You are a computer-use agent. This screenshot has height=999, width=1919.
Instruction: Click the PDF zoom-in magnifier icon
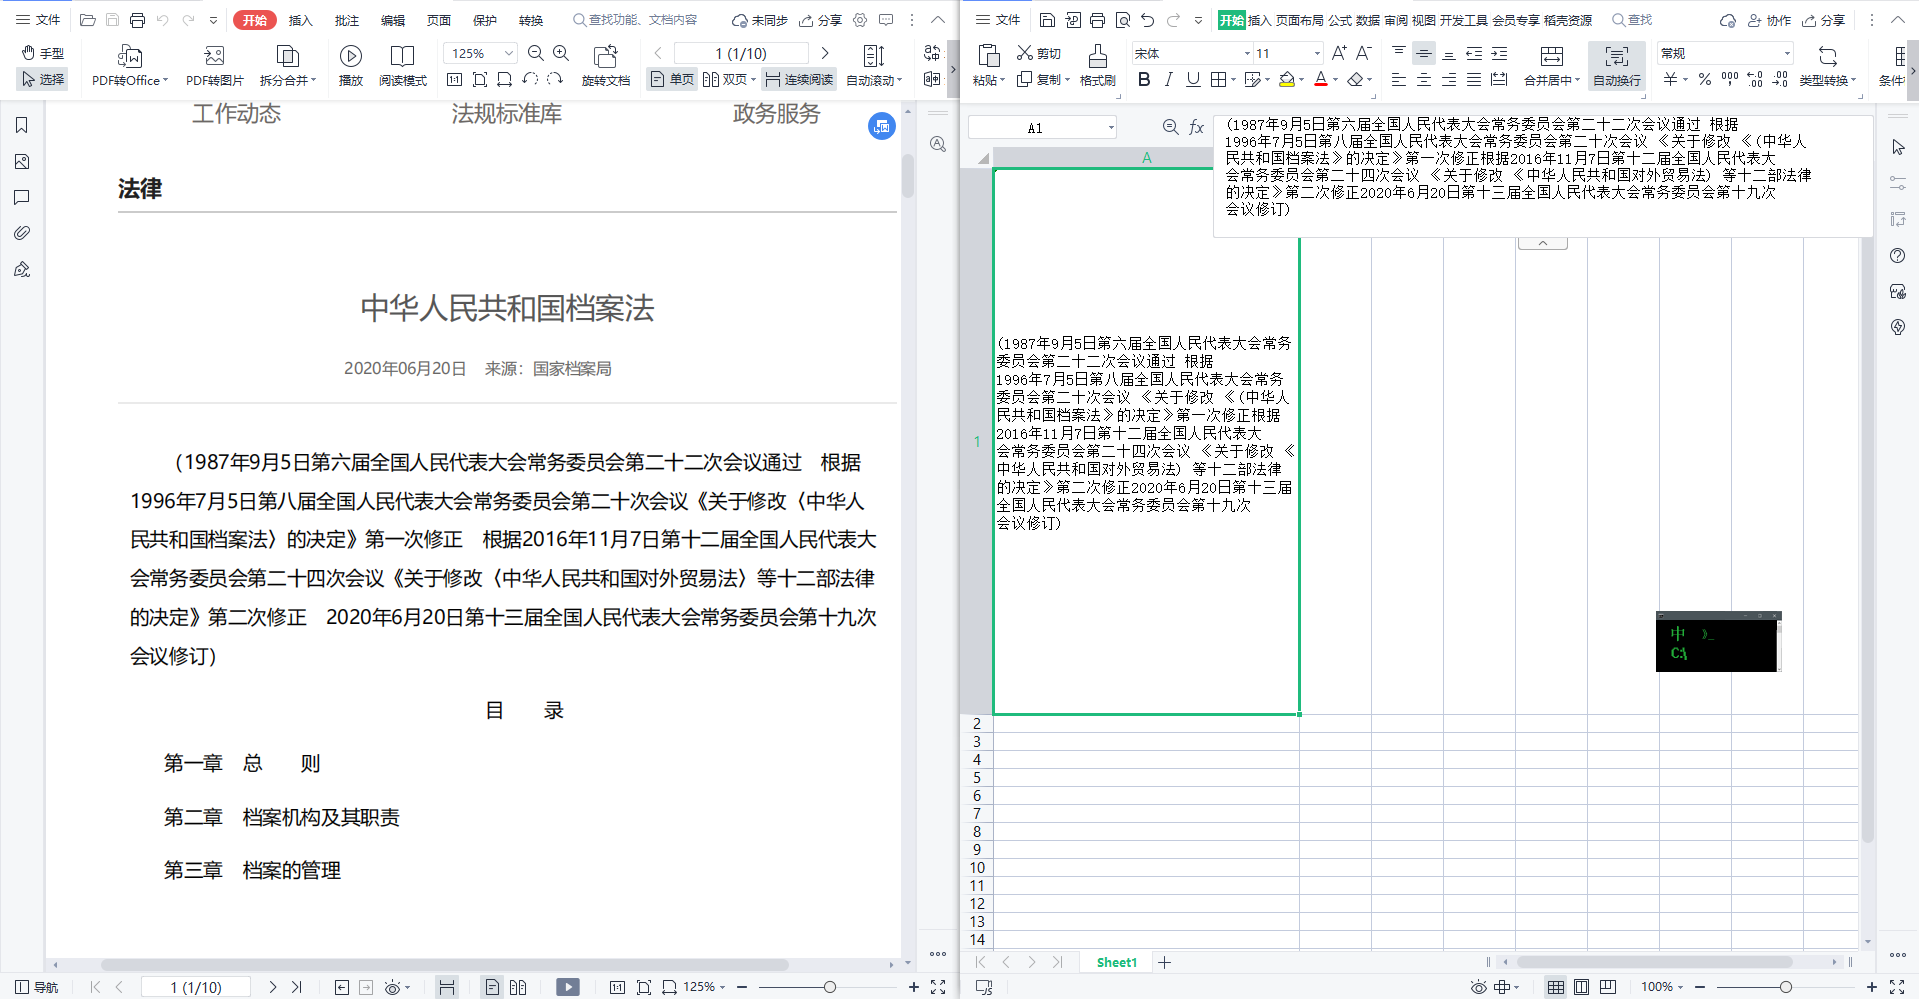point(561,53)
